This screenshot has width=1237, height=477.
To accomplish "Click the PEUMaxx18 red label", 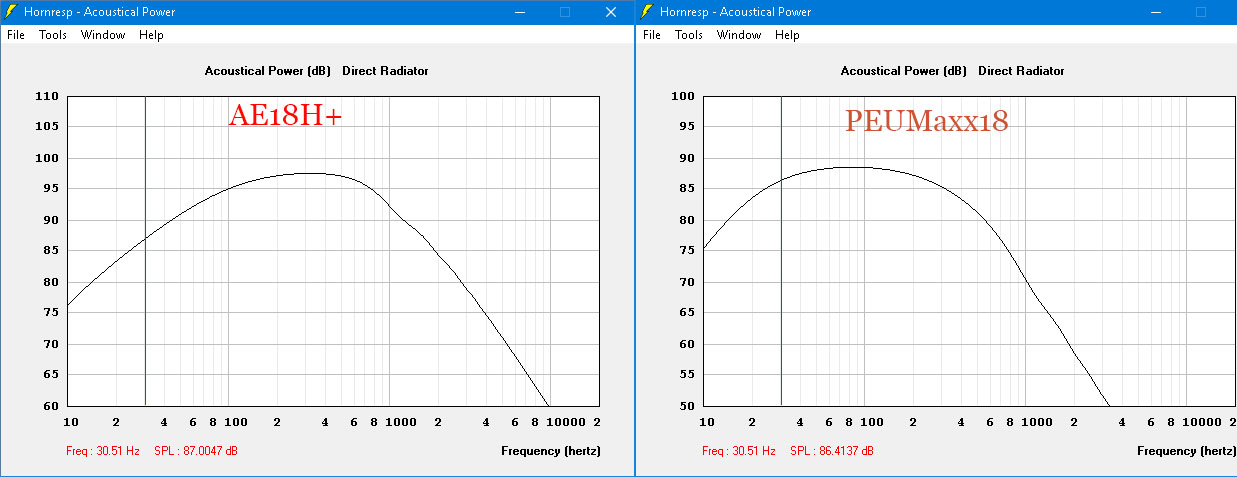I will (x=927, y=122).
